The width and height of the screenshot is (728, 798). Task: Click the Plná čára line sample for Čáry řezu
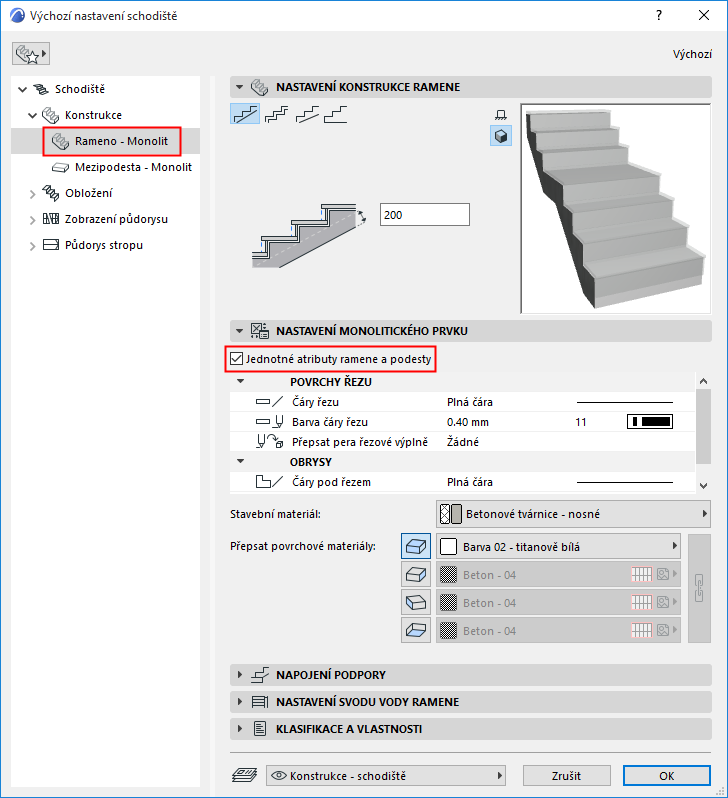[x=625, y=402]
